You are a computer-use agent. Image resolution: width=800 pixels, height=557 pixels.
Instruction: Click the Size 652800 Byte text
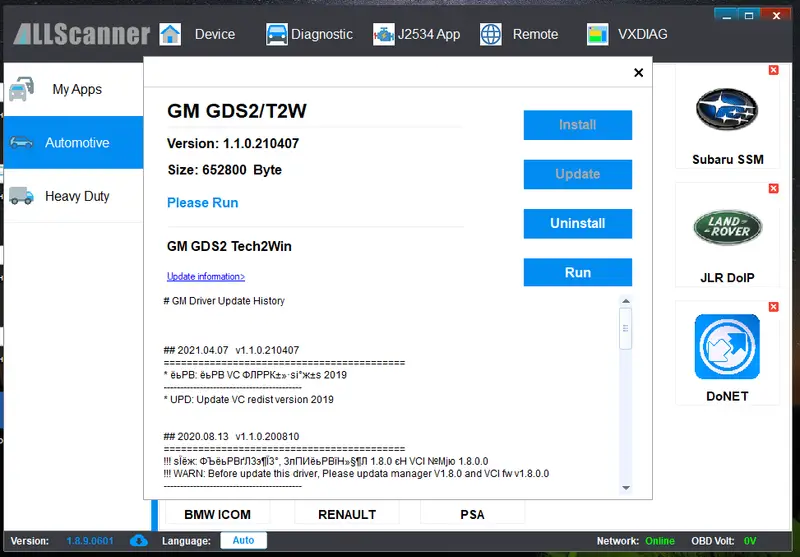click(x=224, y=170)
